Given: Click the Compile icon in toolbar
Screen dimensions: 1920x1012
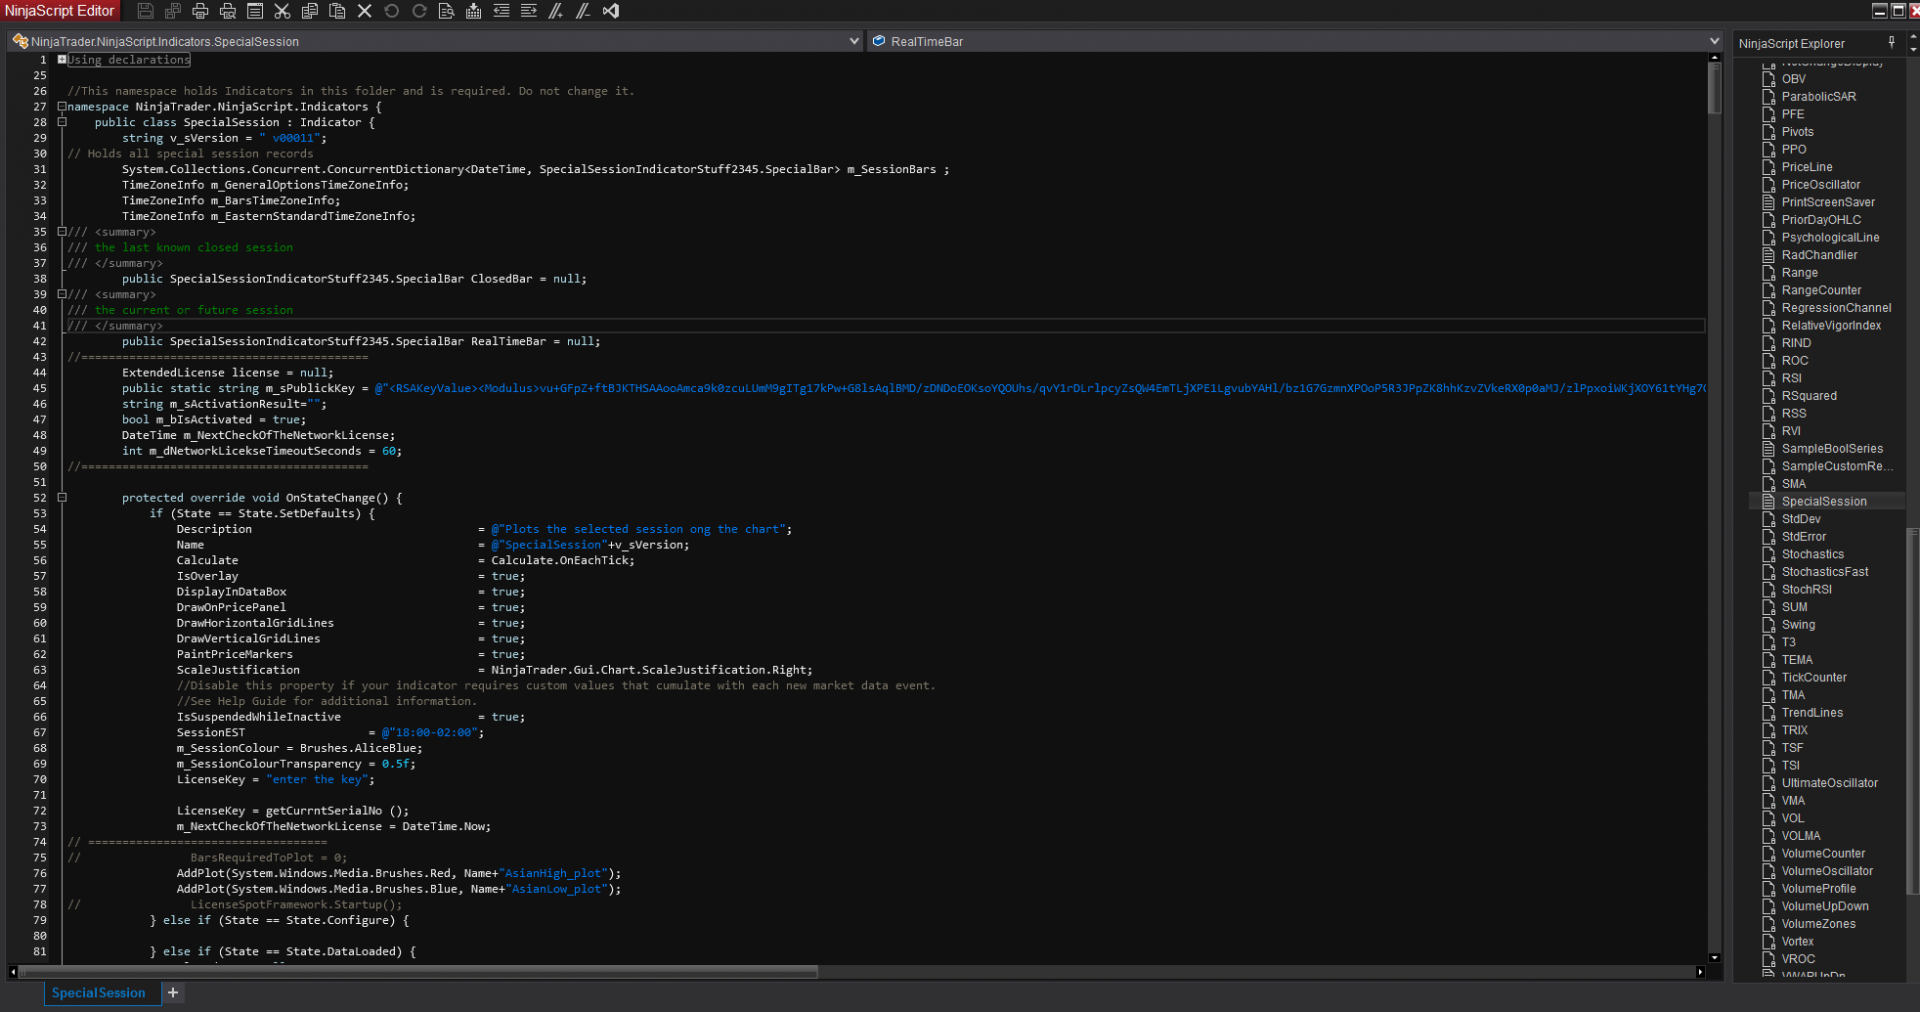Looking at the screenshot, I should click(x=474, y=11).
